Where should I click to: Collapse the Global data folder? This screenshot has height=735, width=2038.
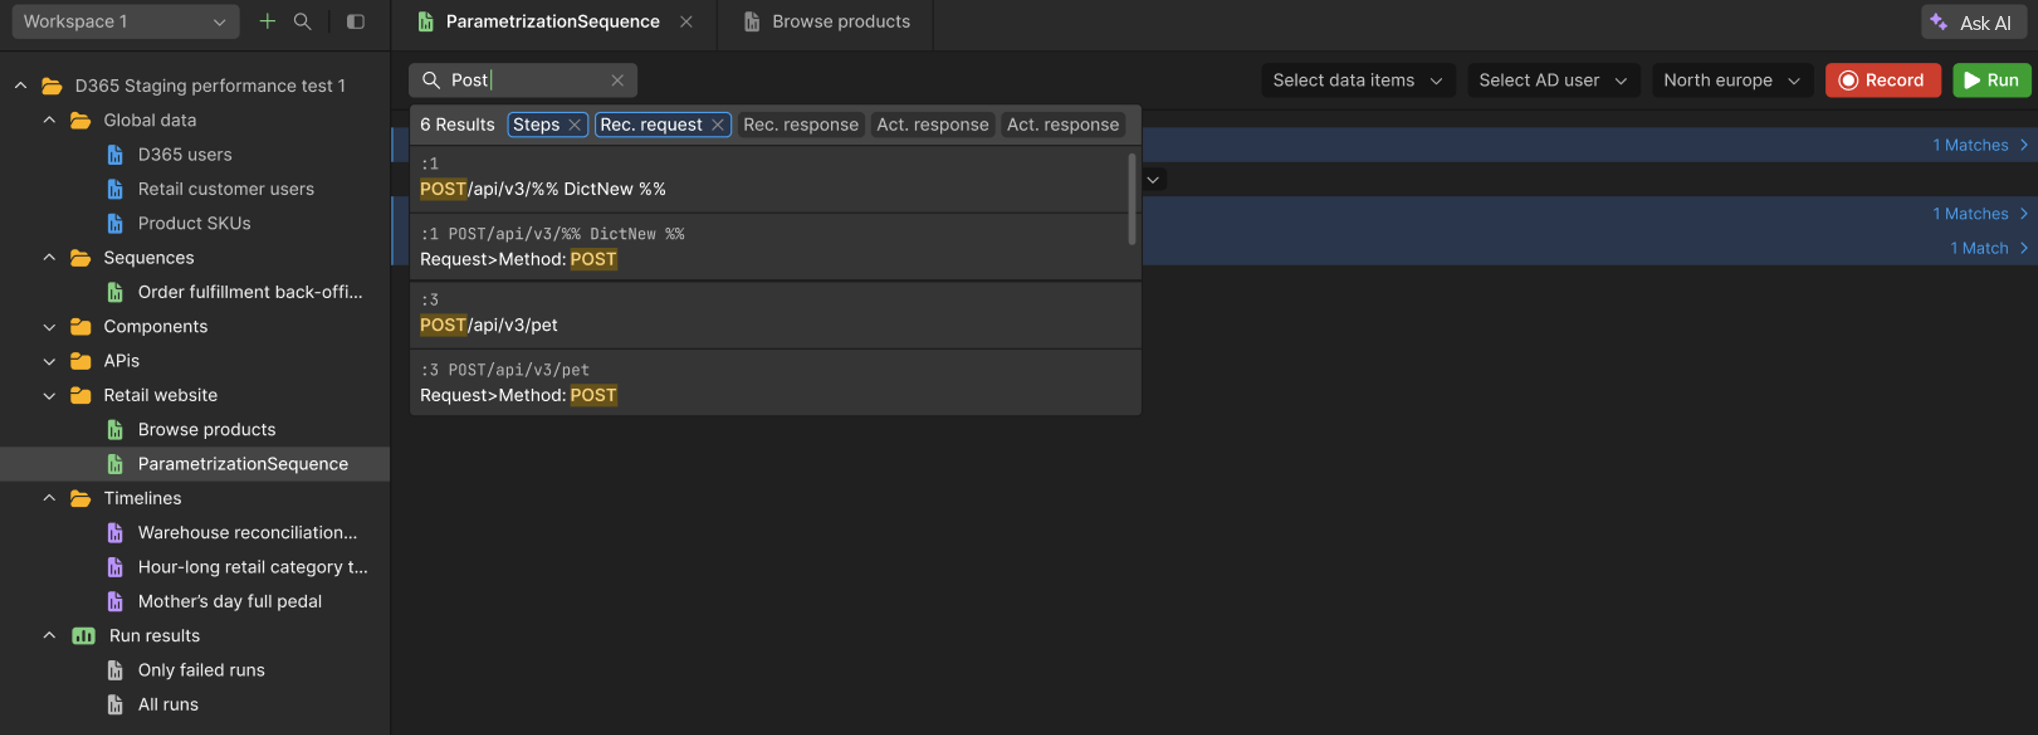point(49,120)
